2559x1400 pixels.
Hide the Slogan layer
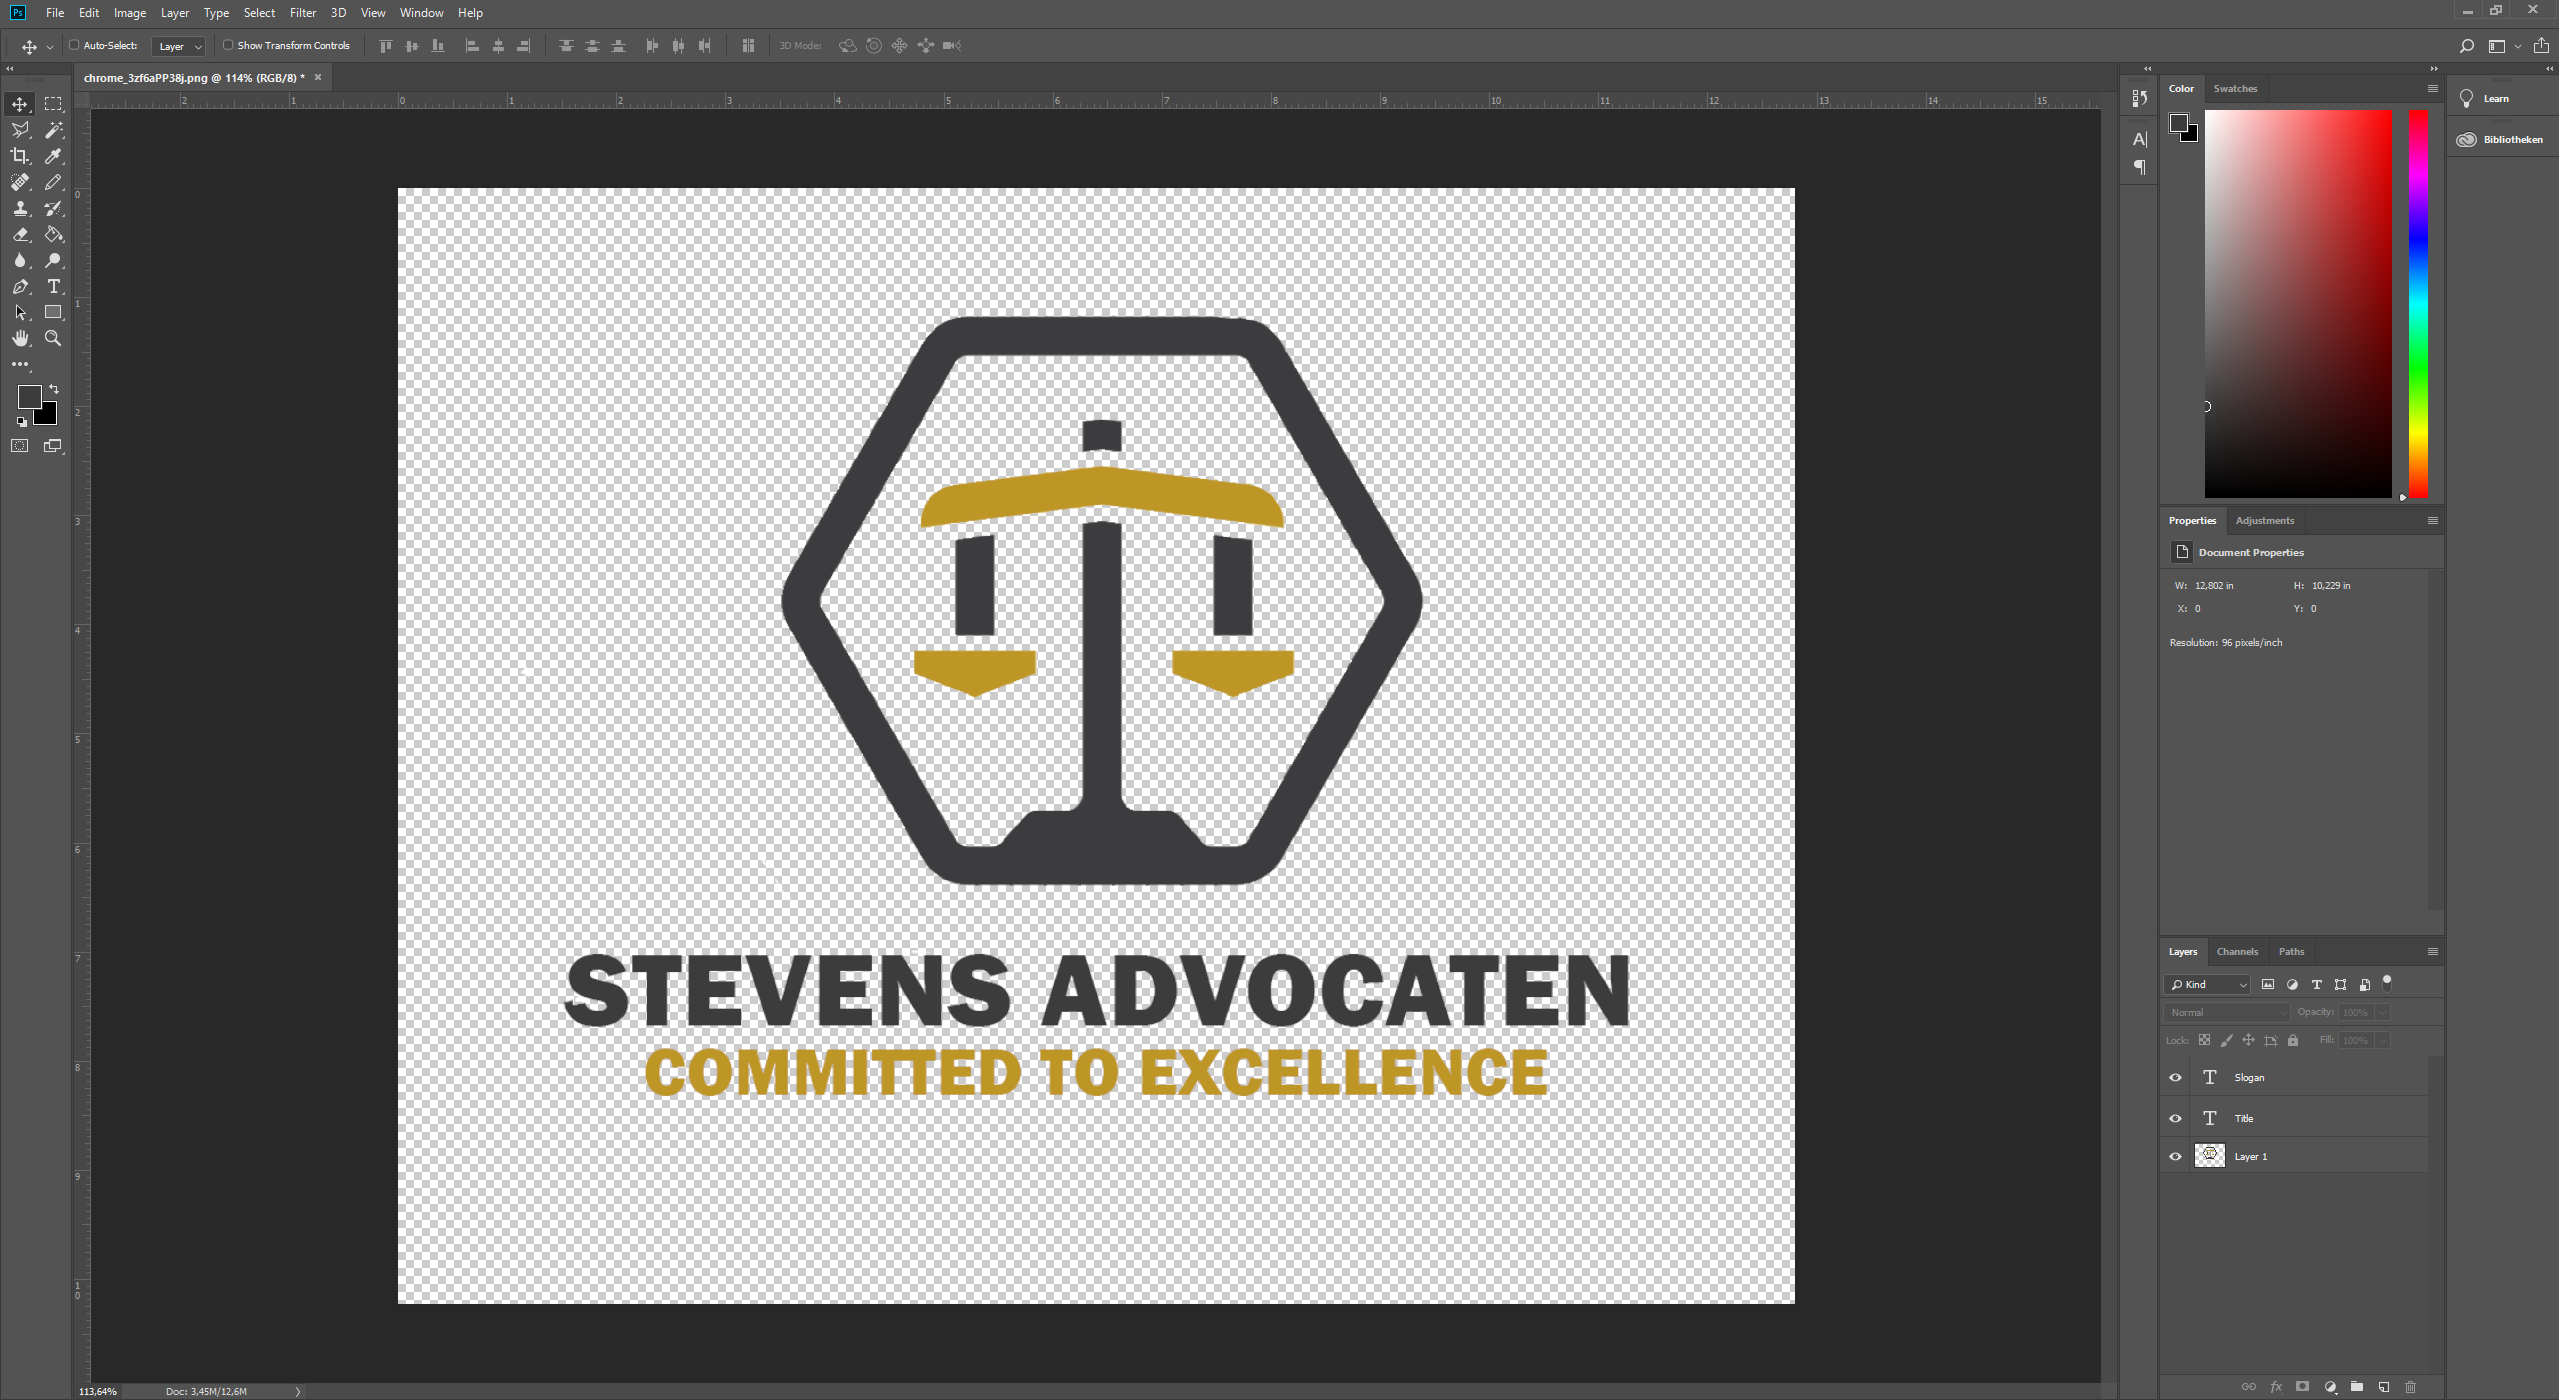(x=2175, y=1078)
